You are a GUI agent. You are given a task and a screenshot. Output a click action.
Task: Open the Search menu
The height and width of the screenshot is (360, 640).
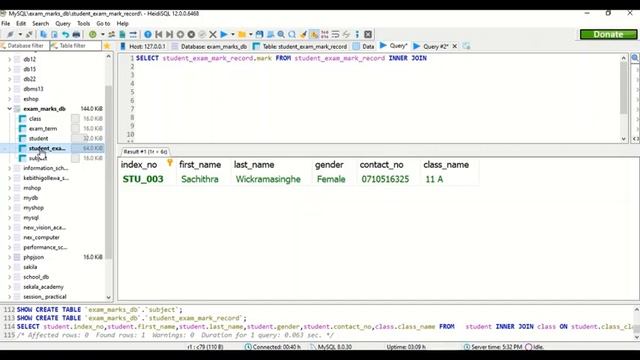coord(40,24)
